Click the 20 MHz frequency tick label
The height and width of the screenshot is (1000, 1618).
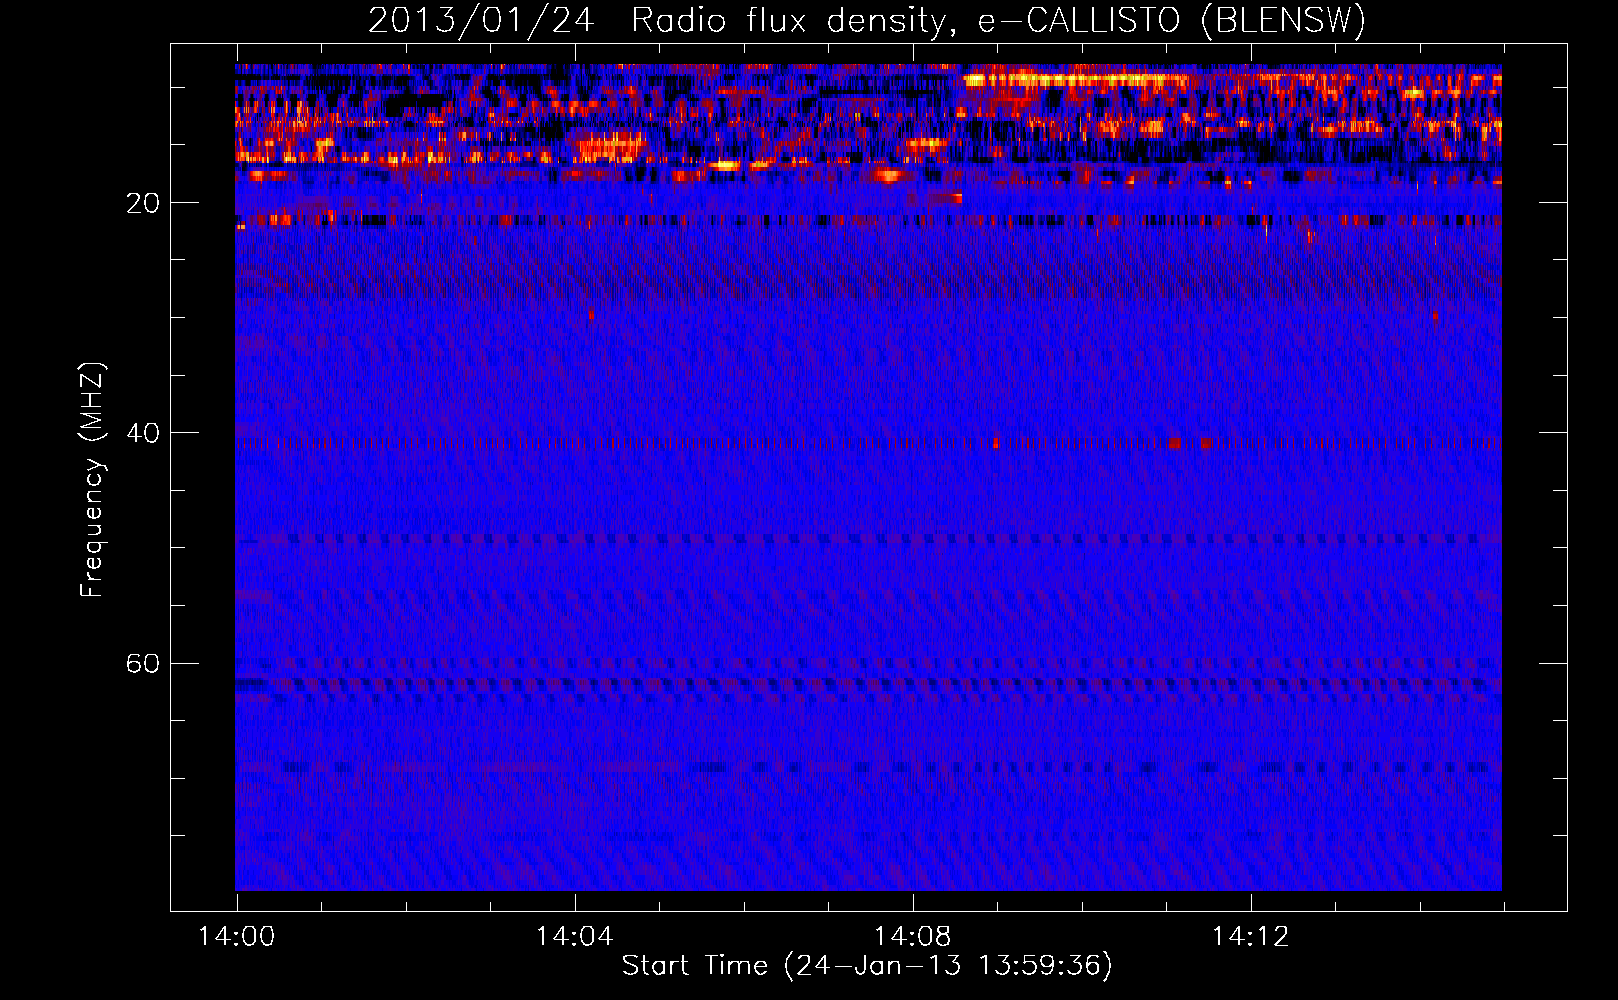142,203
